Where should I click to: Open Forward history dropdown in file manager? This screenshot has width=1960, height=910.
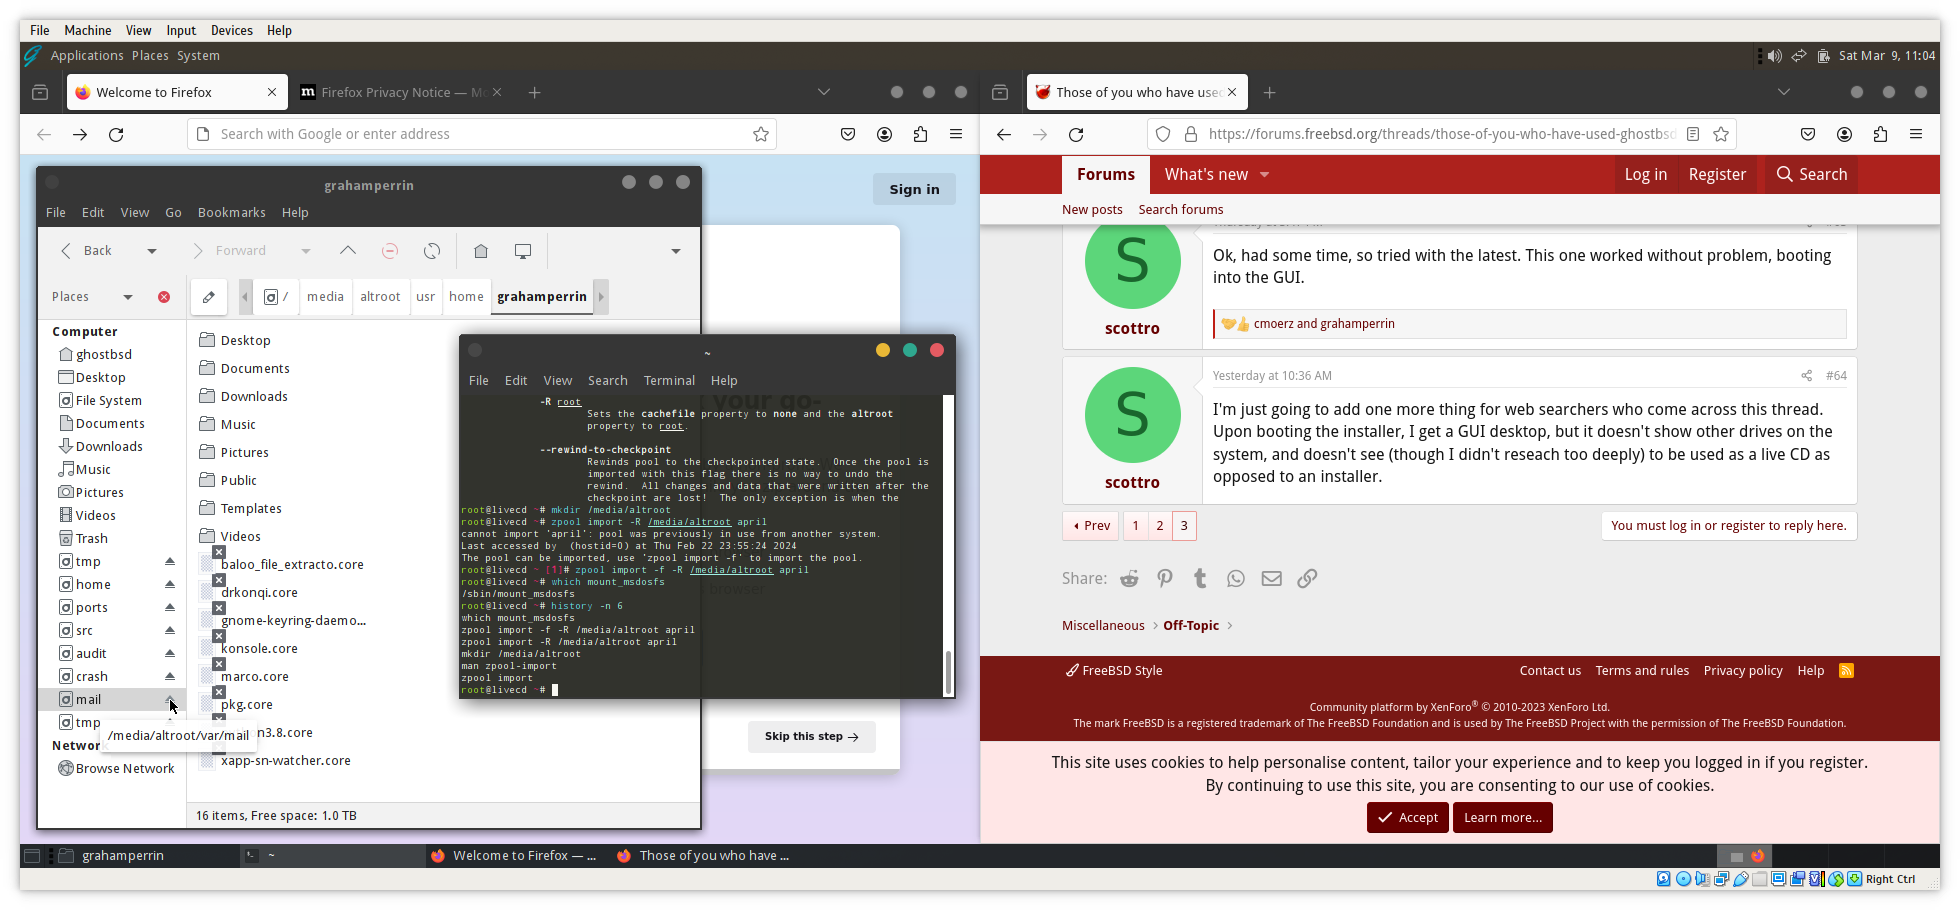pyautogui.click(x=306, y=251)
